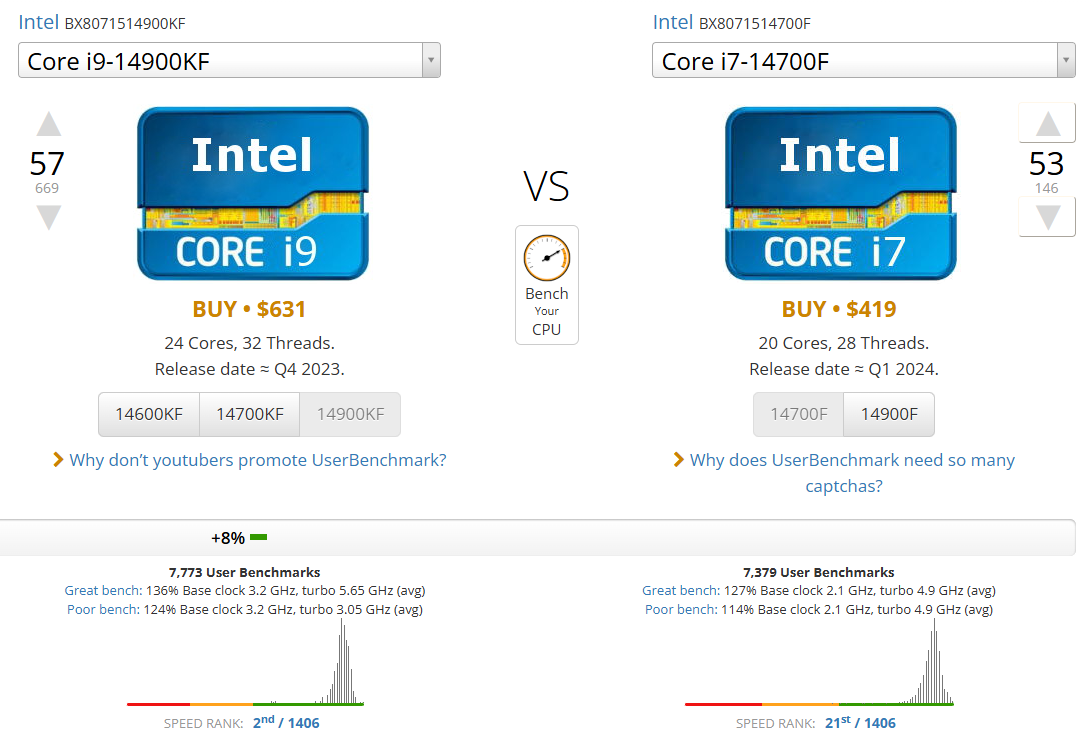This screenshot has height=740, width=1086.
Task: Switch to the 14600KF variant
Action: point(149,414)
